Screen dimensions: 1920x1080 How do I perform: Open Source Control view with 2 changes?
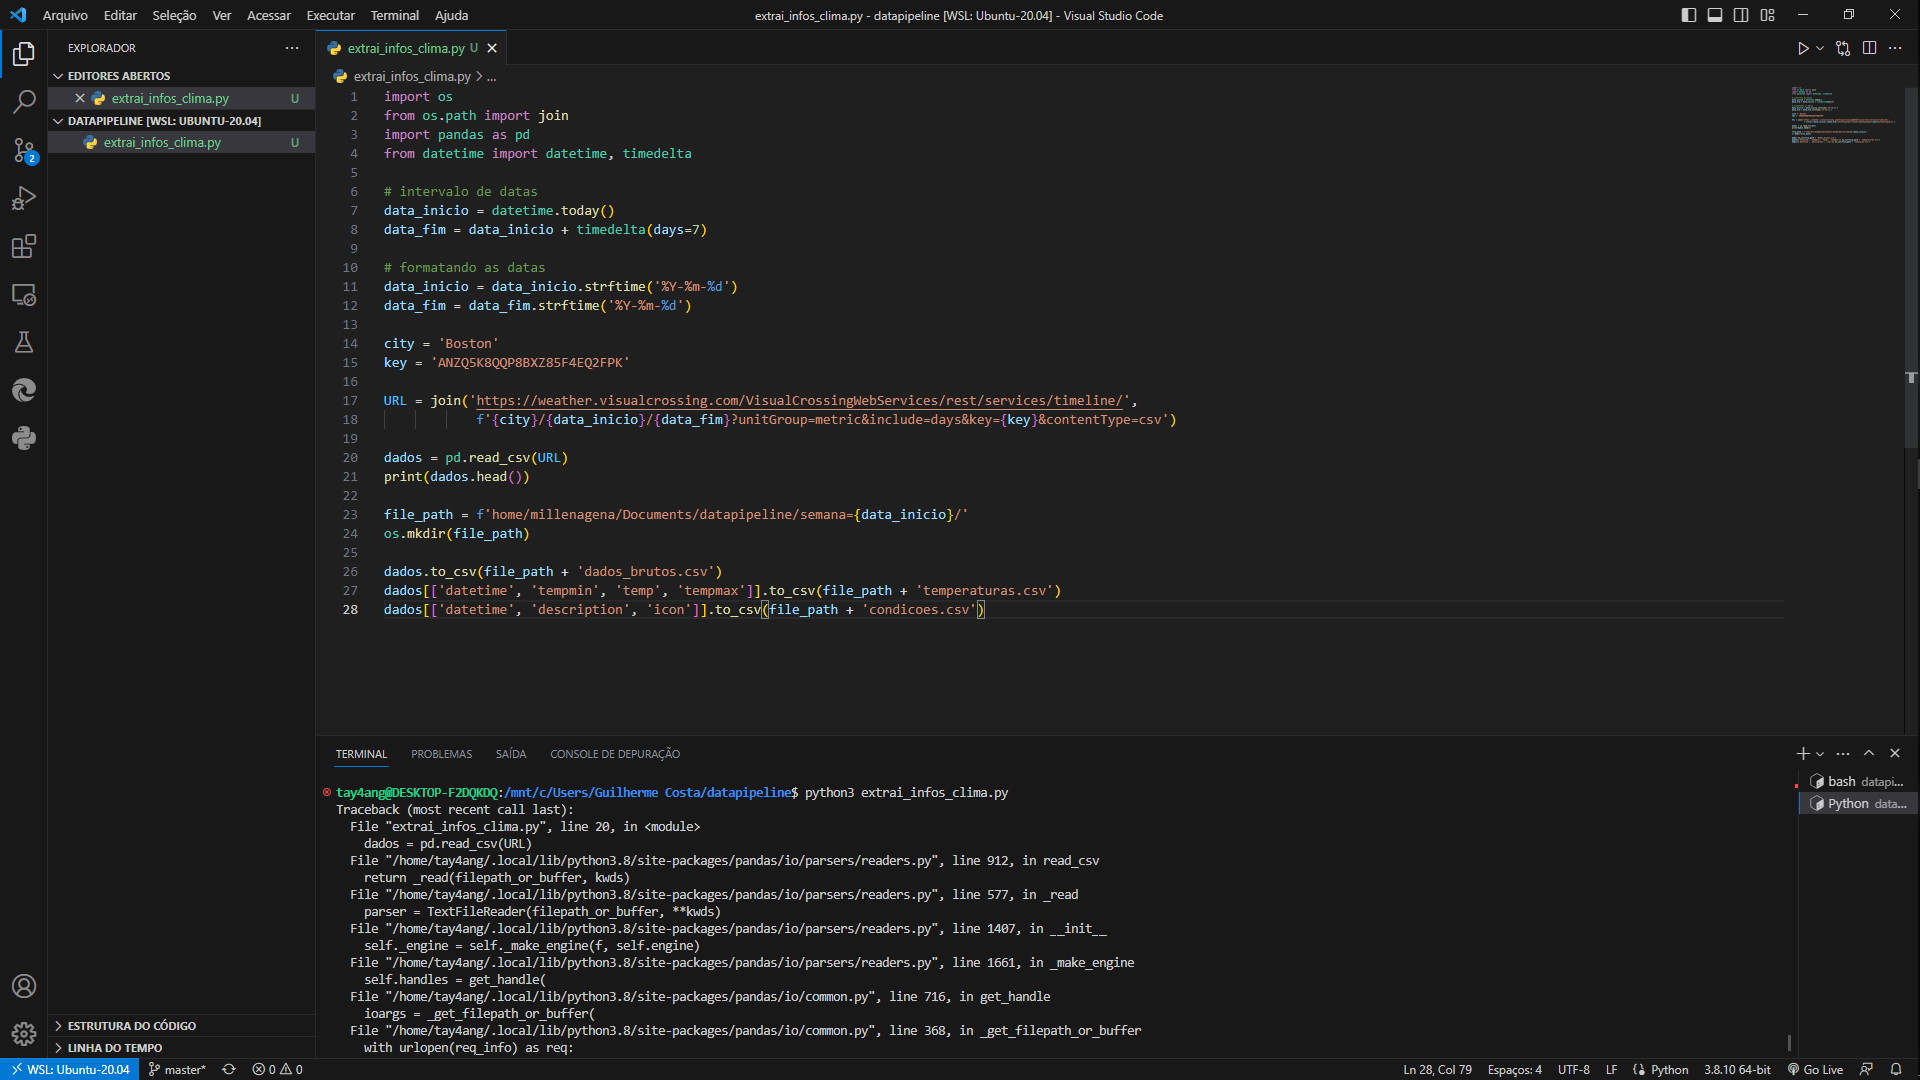(x=24, y=150)
